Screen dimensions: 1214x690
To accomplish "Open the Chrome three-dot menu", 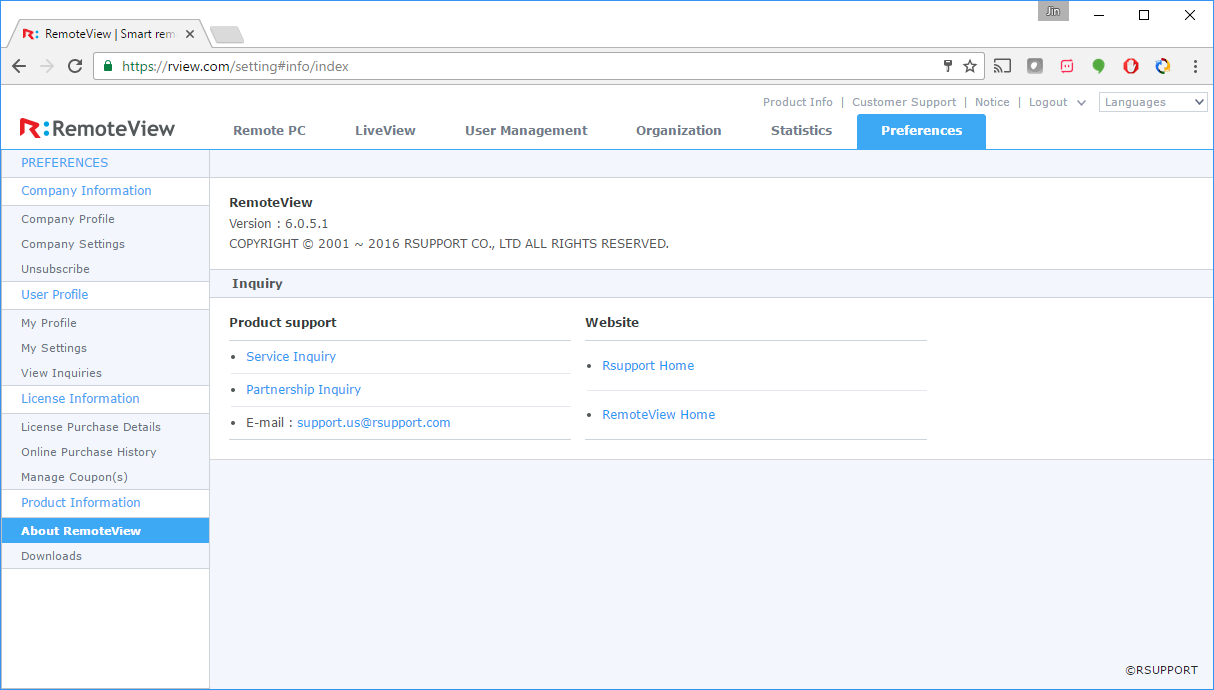I will point(1195,66).
